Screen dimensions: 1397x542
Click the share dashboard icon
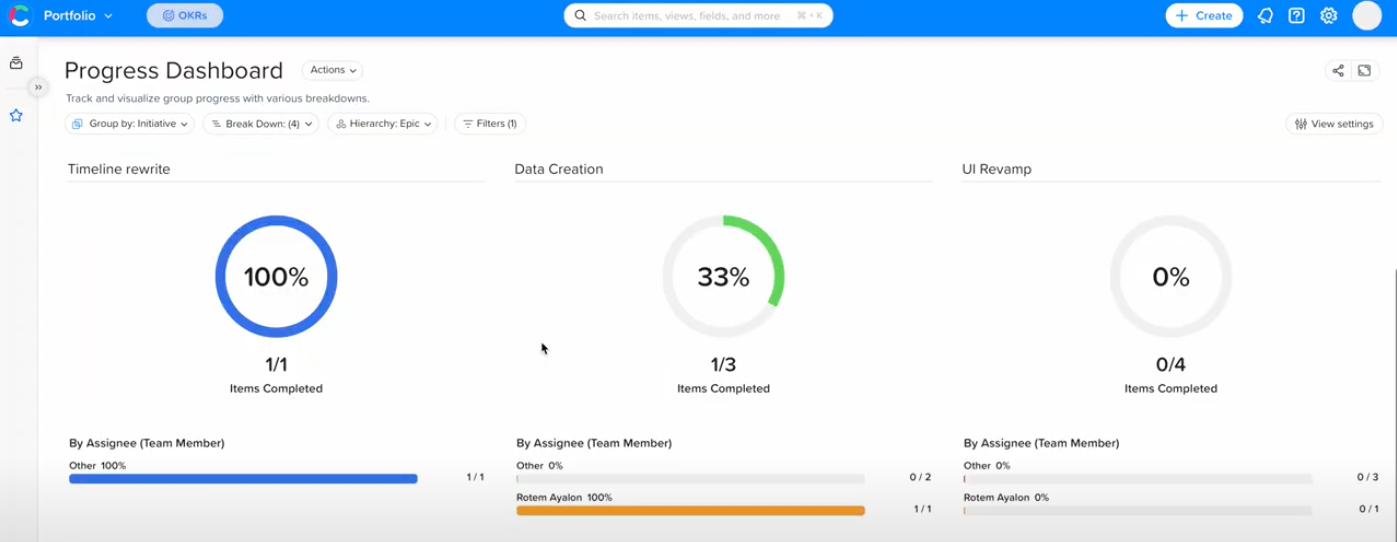1338,70
